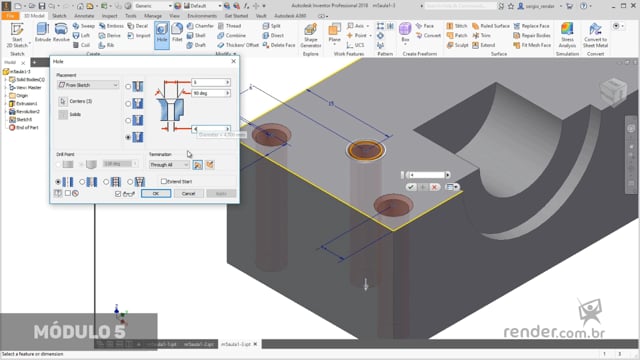Click the 90 deg countersink angle field
Screen dimensions: 640x360
pos(211,93)
